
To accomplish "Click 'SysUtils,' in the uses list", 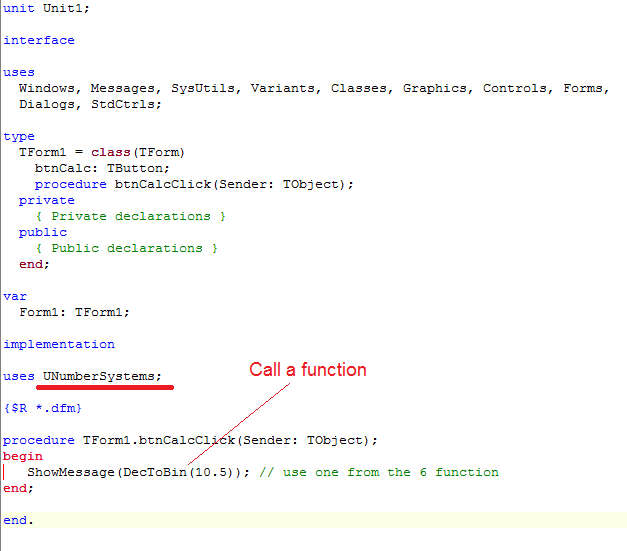I will pos(206,88).
